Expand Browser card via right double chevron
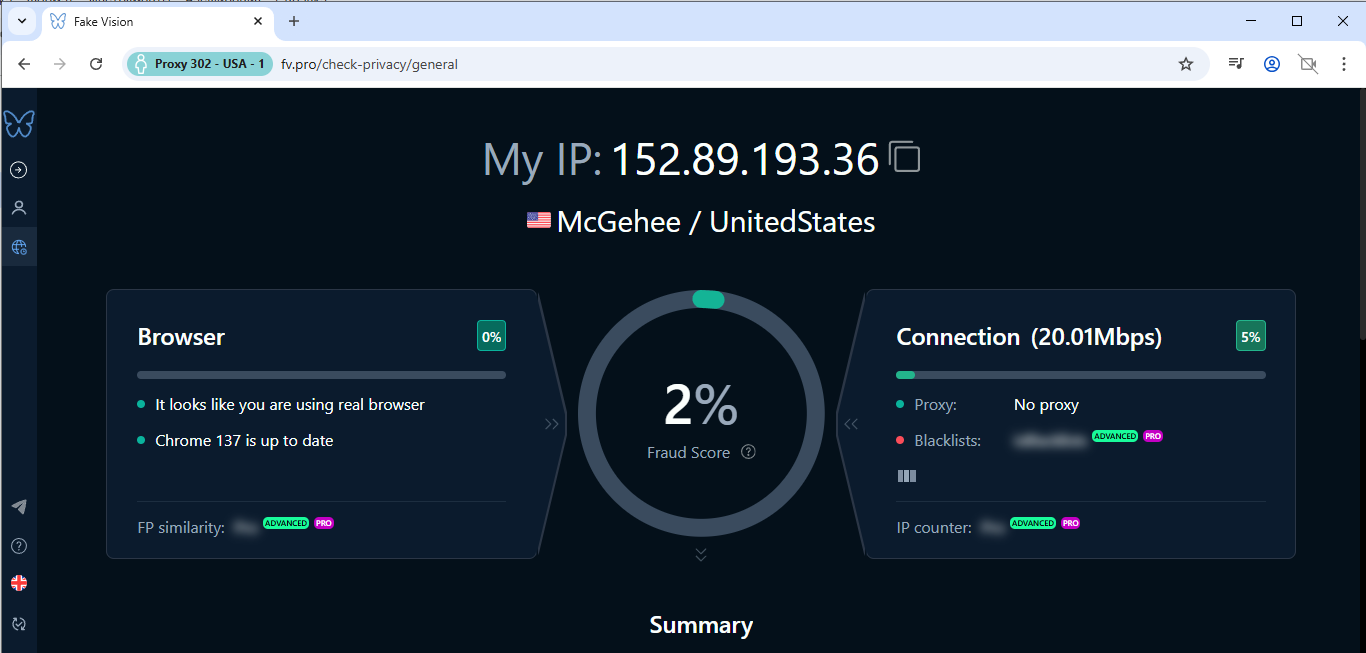 (552, 424)
